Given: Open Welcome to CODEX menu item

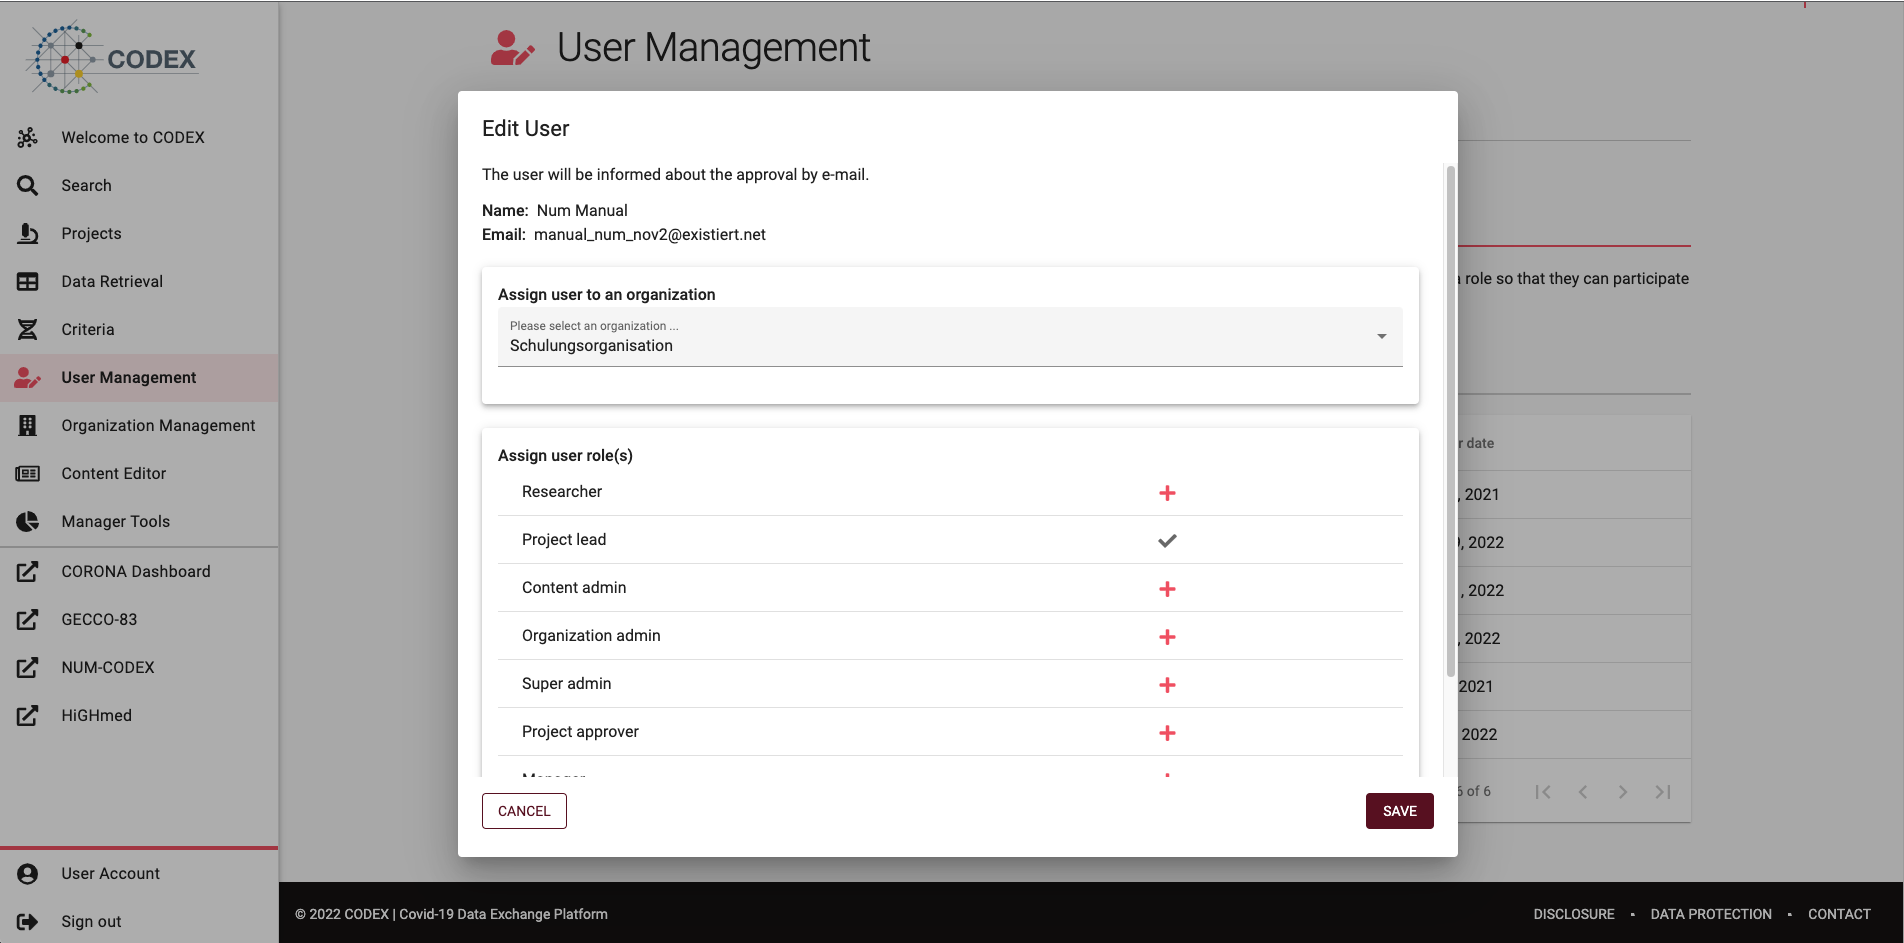Looking at the screenshot, I should pyautogui.click(x=139, y=138).
